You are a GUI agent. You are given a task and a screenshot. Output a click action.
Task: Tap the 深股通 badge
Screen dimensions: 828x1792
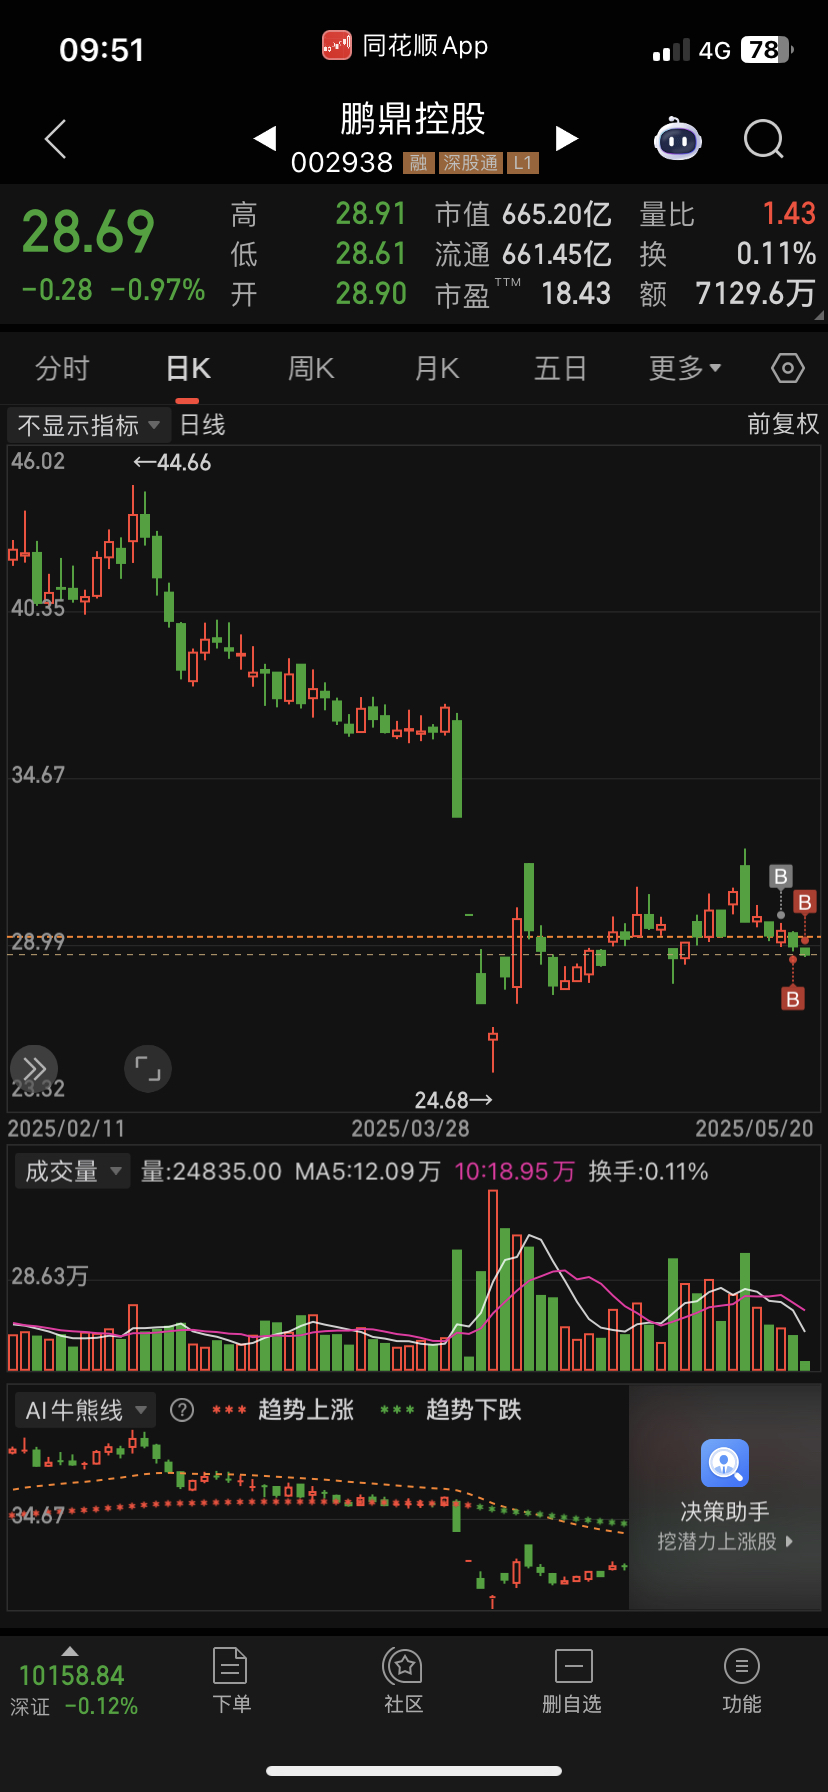471,163
